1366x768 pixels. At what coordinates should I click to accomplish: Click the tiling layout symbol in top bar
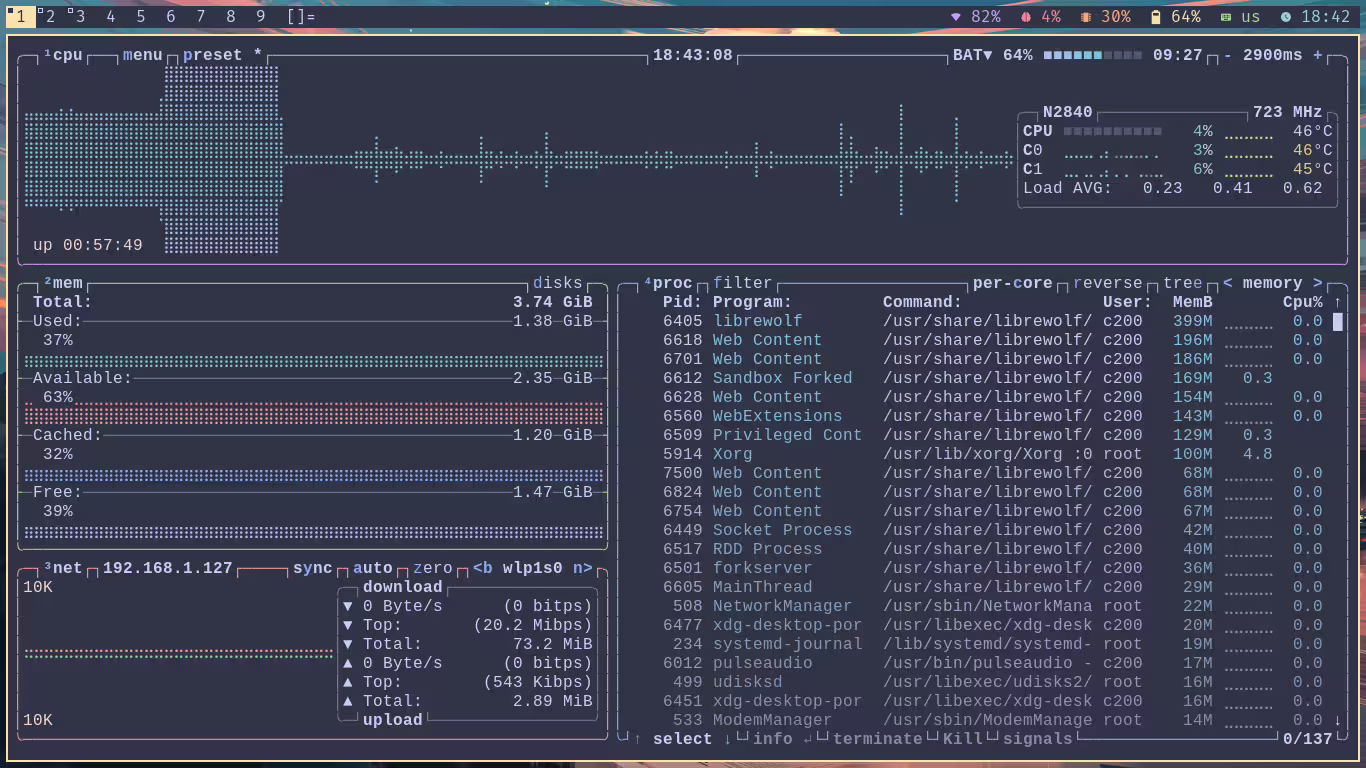[x=300, y=17]
